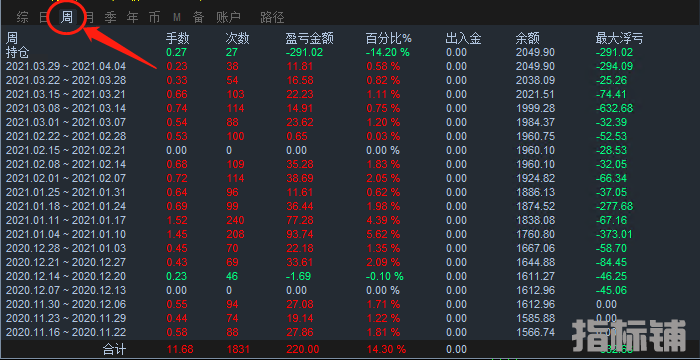Click the -632.68 max floating loss
Image resolution: width=700 pixels, height=360 pixels.
point(614,109)
